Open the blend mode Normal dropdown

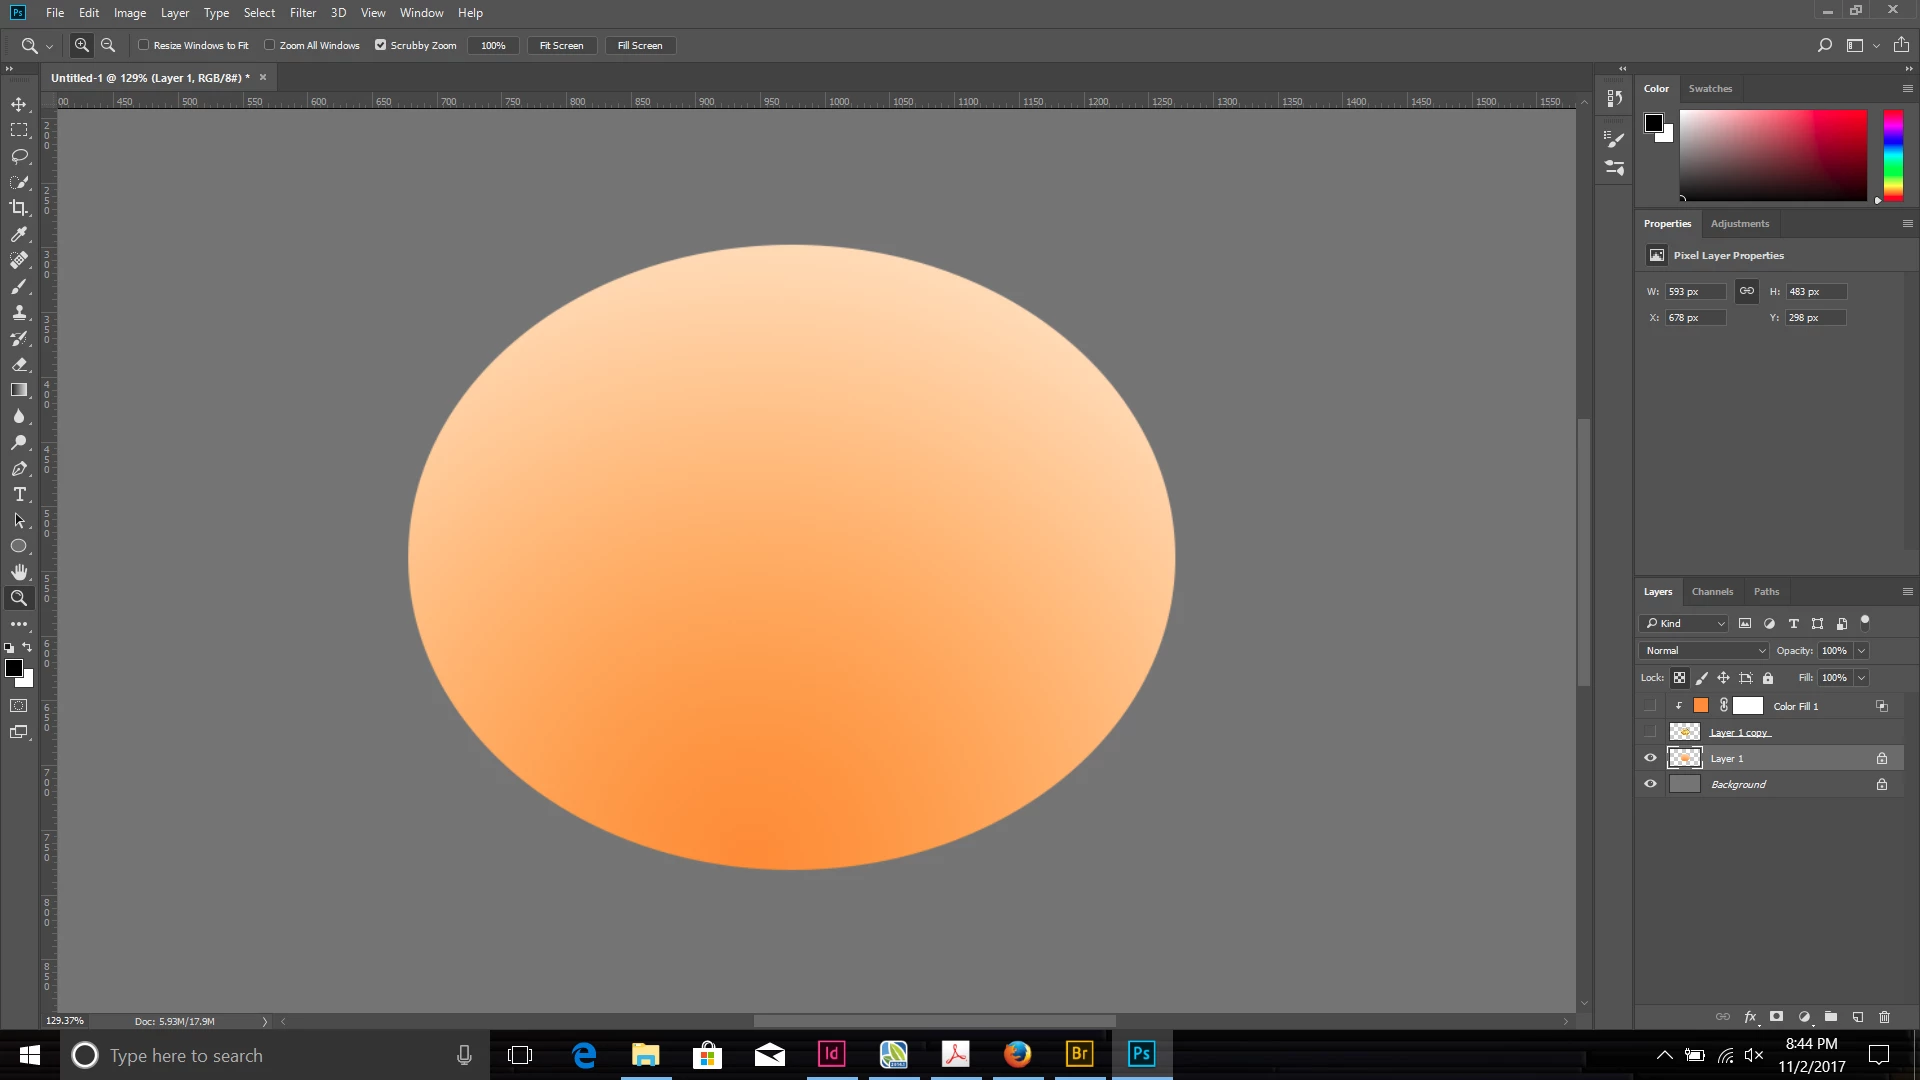1704,651
